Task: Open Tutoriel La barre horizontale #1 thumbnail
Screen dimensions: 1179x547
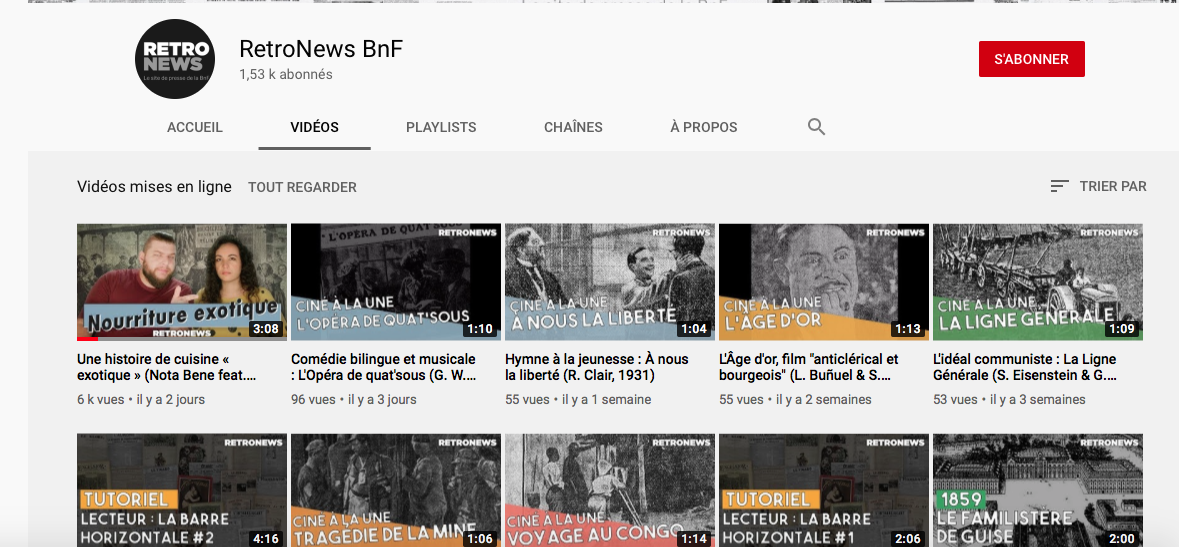Action: point(824,490)
